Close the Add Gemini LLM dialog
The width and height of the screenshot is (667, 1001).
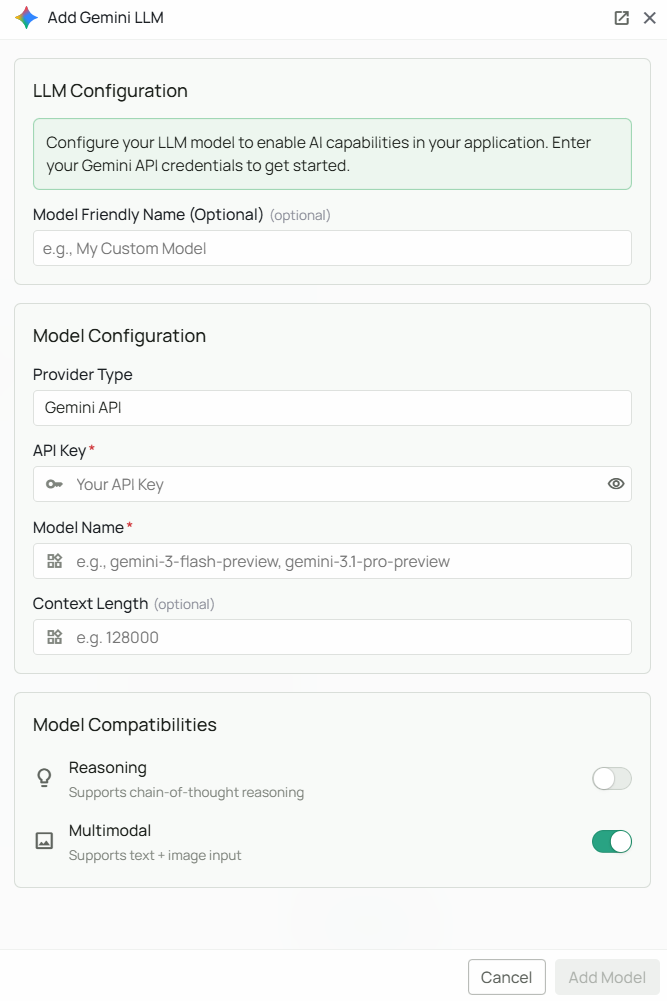tap(650, 18)
